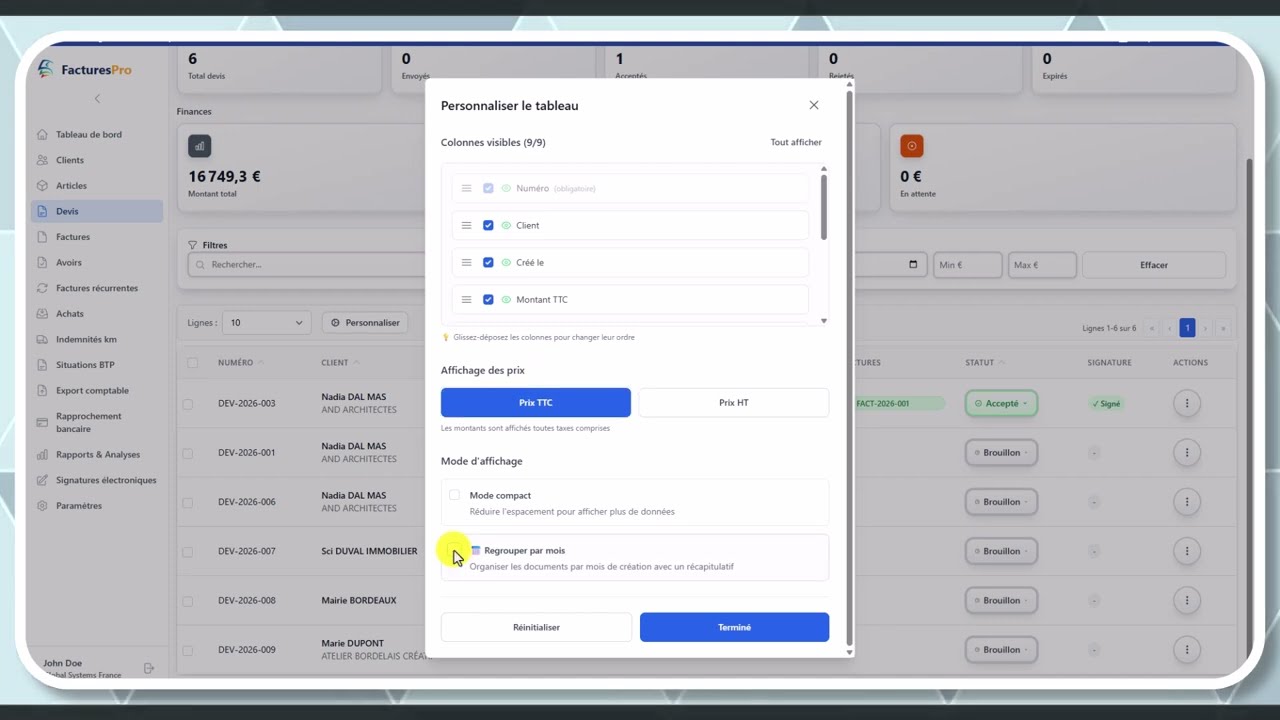Click Tout afficher link

pos(796,142)
